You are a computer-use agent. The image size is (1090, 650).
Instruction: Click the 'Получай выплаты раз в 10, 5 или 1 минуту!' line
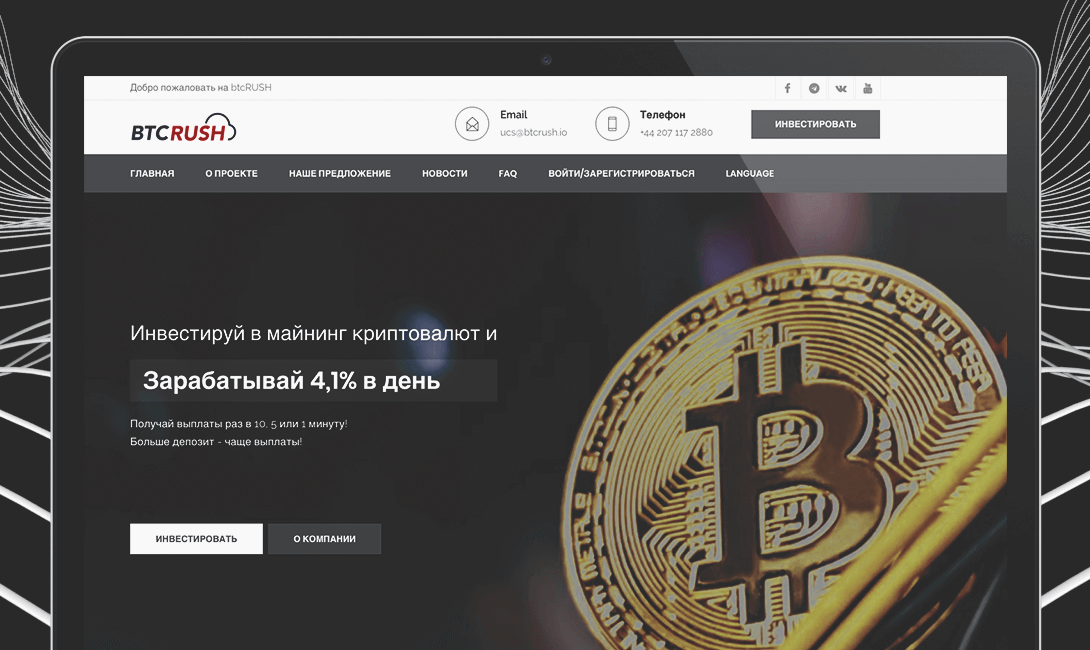[x=238, y=423]
